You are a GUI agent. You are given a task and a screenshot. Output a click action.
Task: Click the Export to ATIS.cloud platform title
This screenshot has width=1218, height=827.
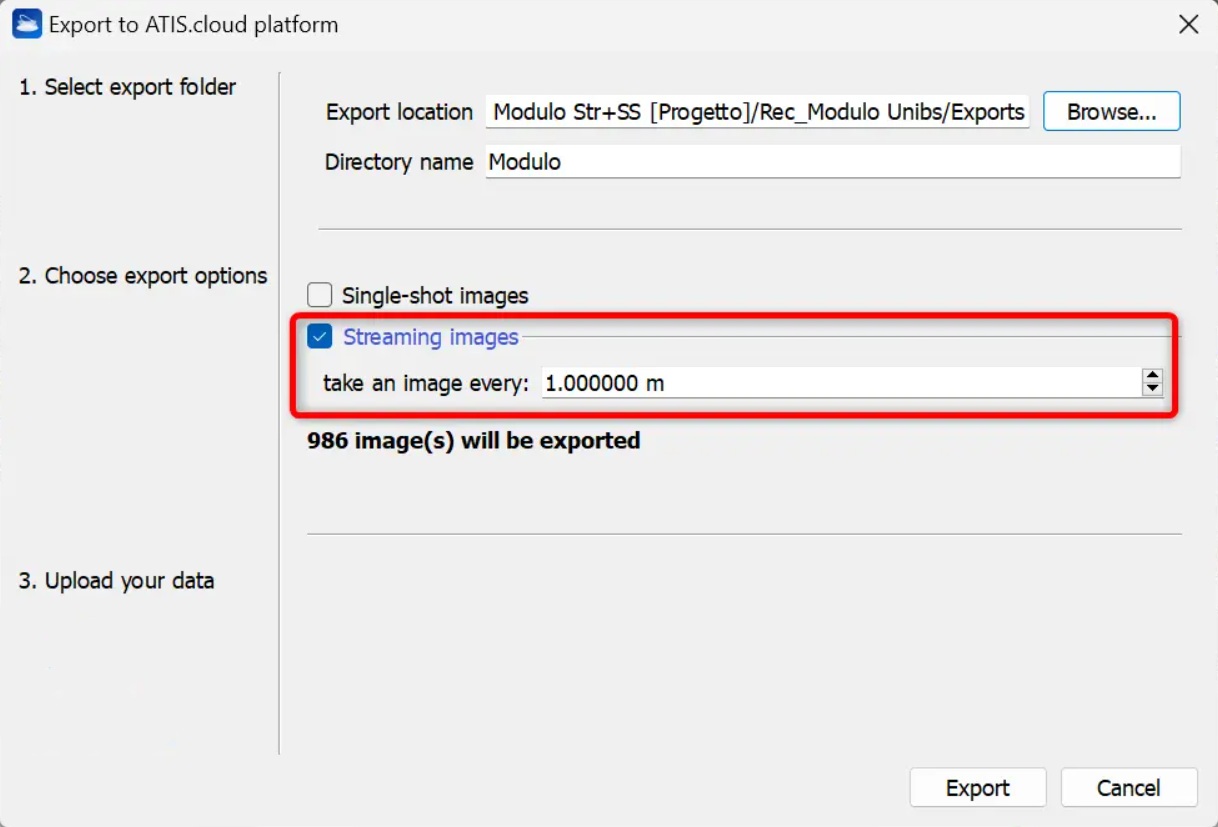click(193, 24)
